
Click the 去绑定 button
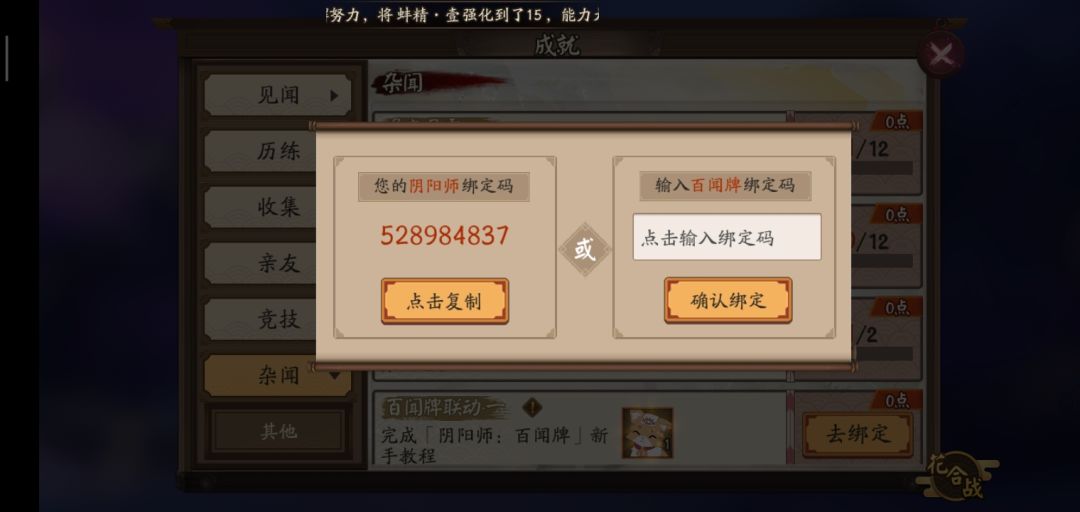(x=858, y=434)
